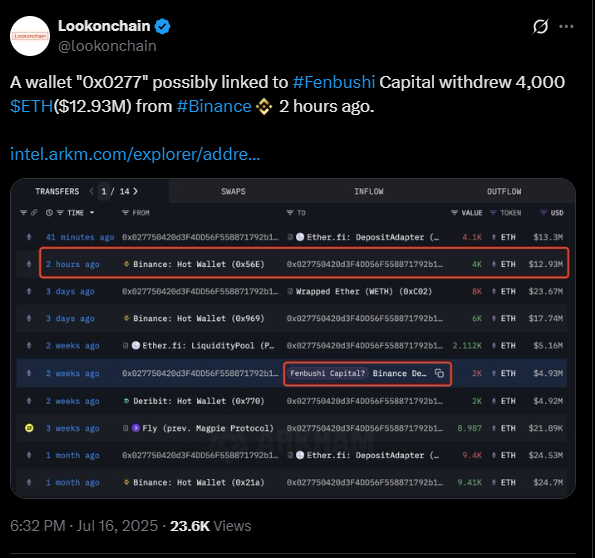The height and width of the screenshot is (558, 595).
Task: Open the intel.arkm.com explorer link
Action: click(135, 154)
